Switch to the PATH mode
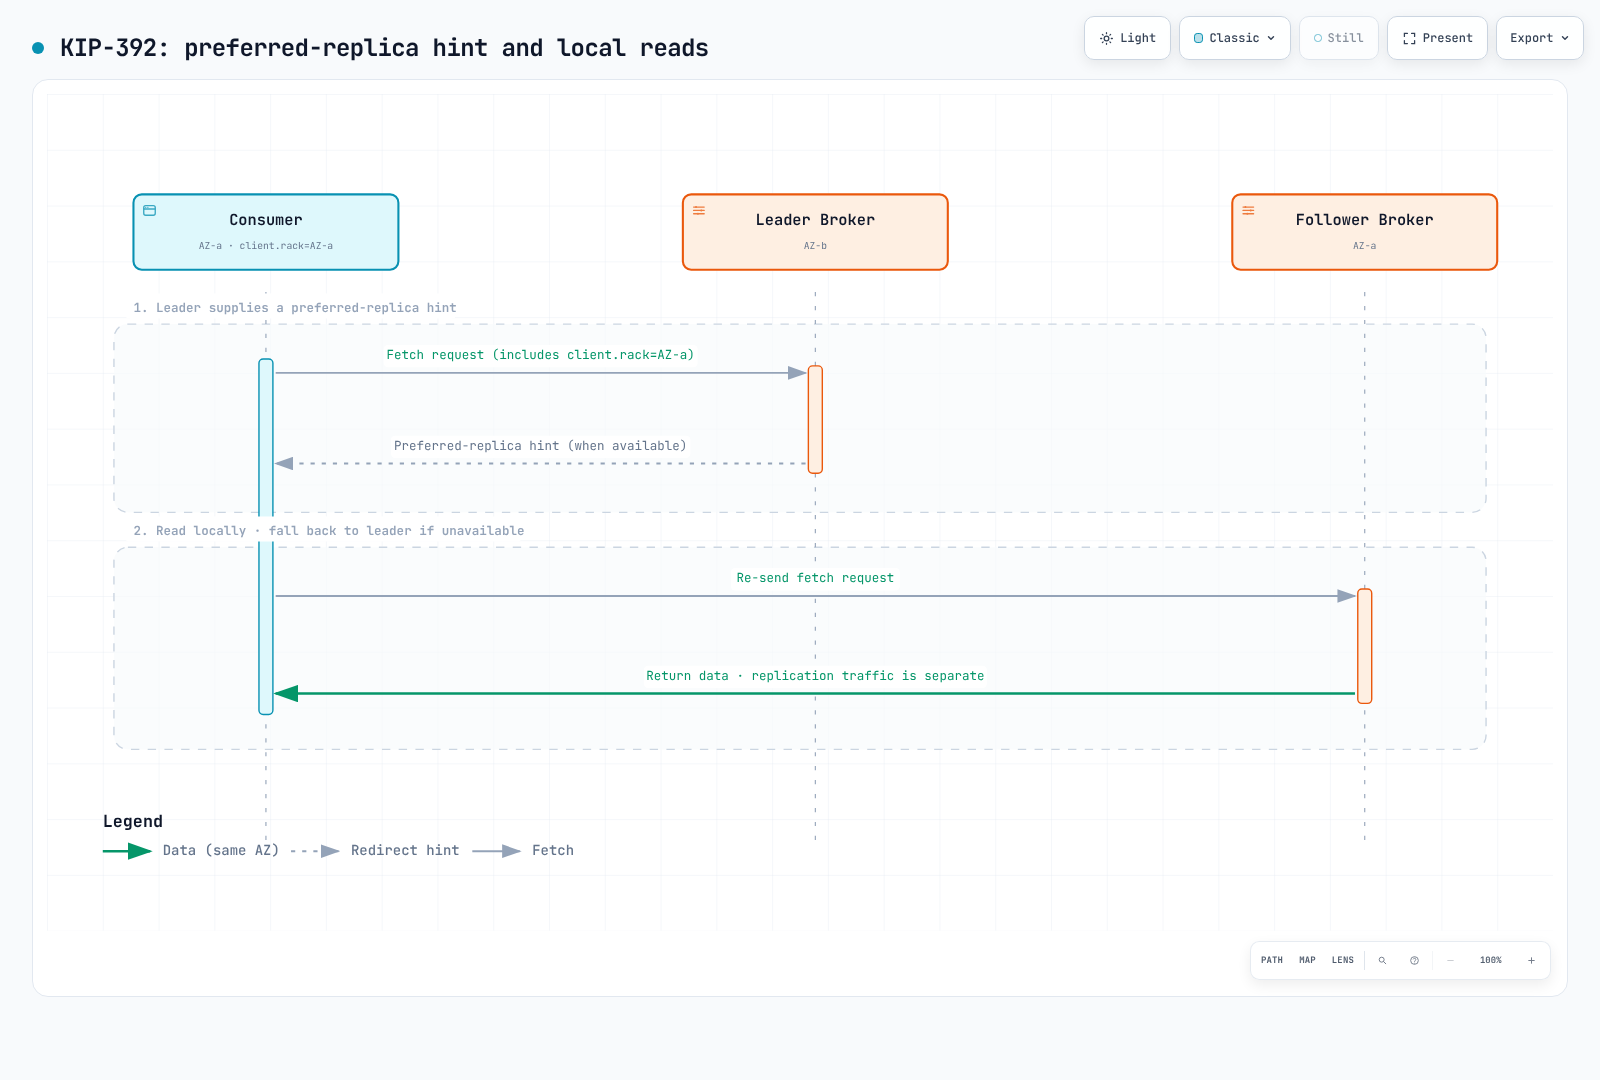 coord(1272,960)
